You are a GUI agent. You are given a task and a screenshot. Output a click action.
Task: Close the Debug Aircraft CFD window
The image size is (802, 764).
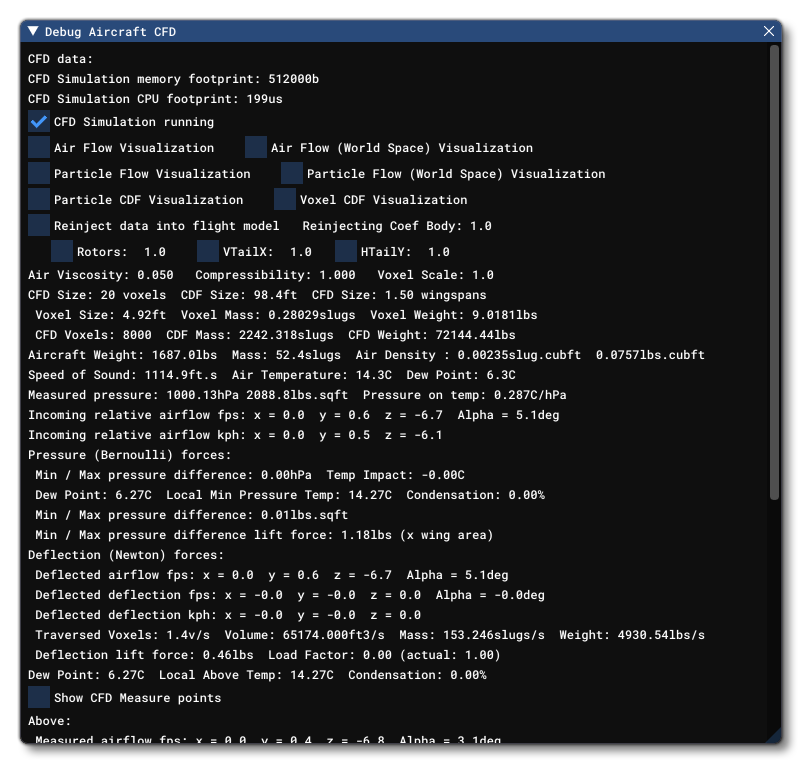coord(769,32)
